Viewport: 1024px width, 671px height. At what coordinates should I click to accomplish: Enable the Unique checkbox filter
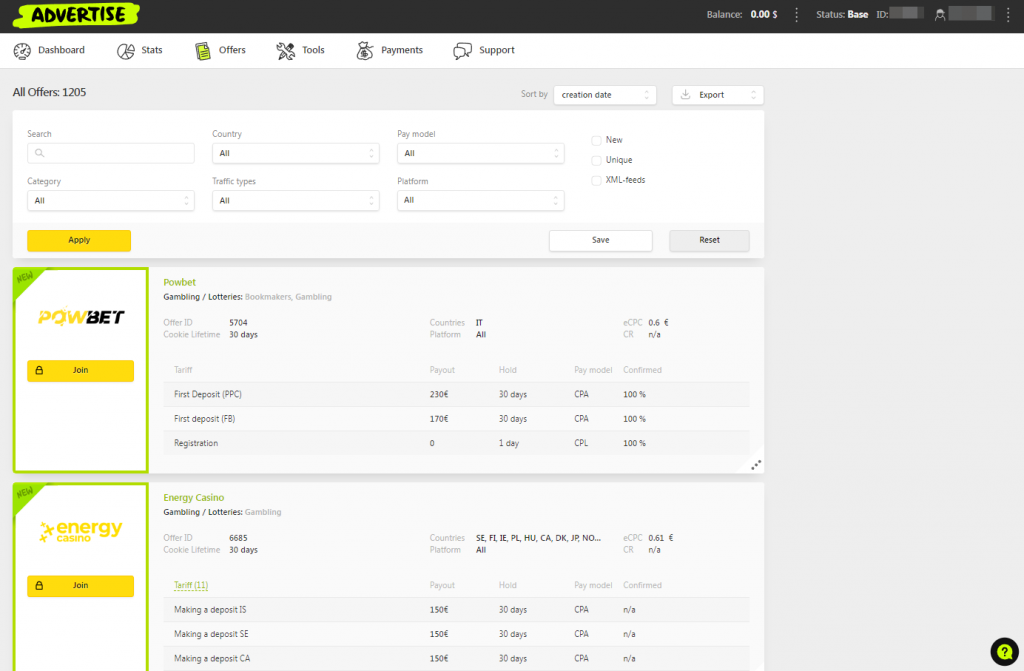point(596,160)
